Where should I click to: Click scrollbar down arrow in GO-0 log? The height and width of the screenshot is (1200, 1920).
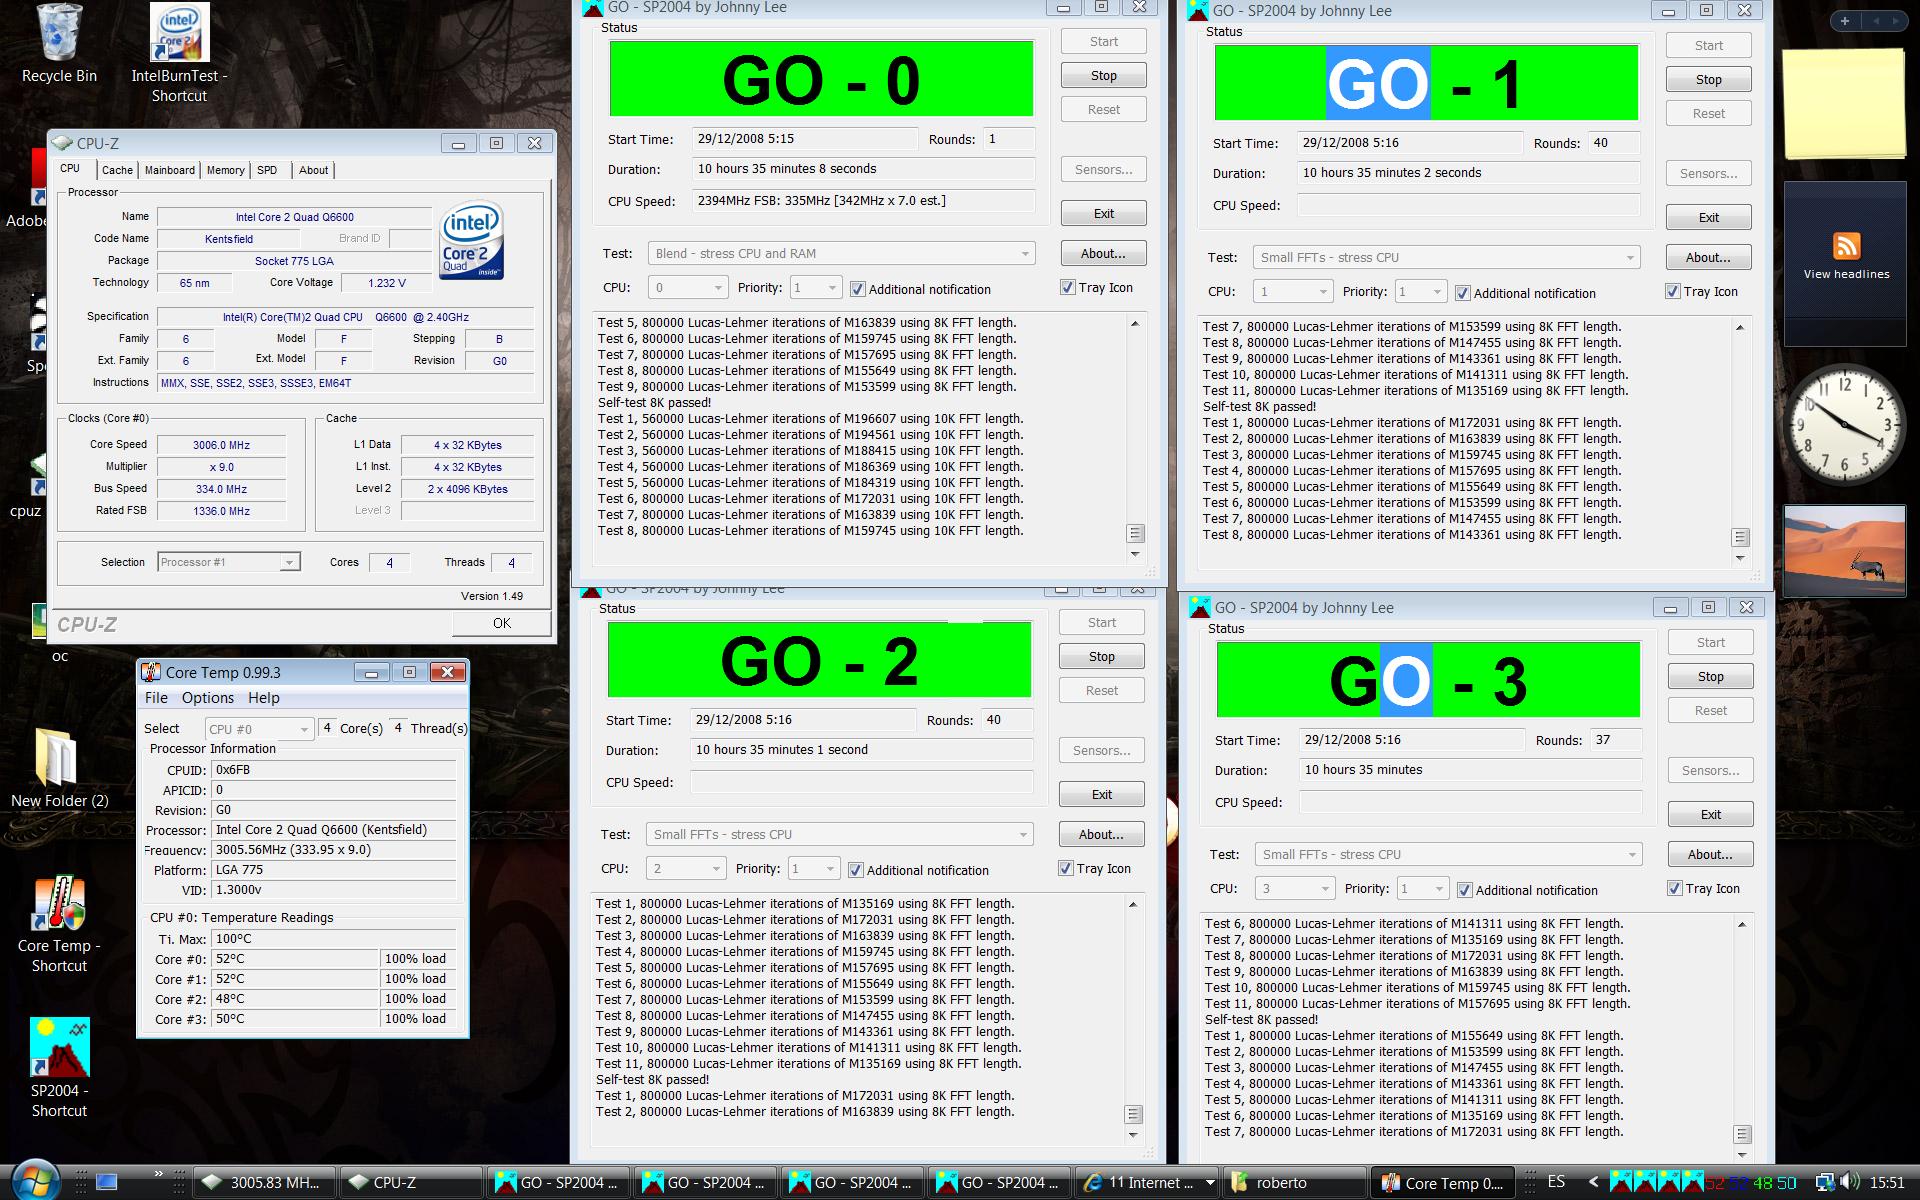pos(1135,554)
